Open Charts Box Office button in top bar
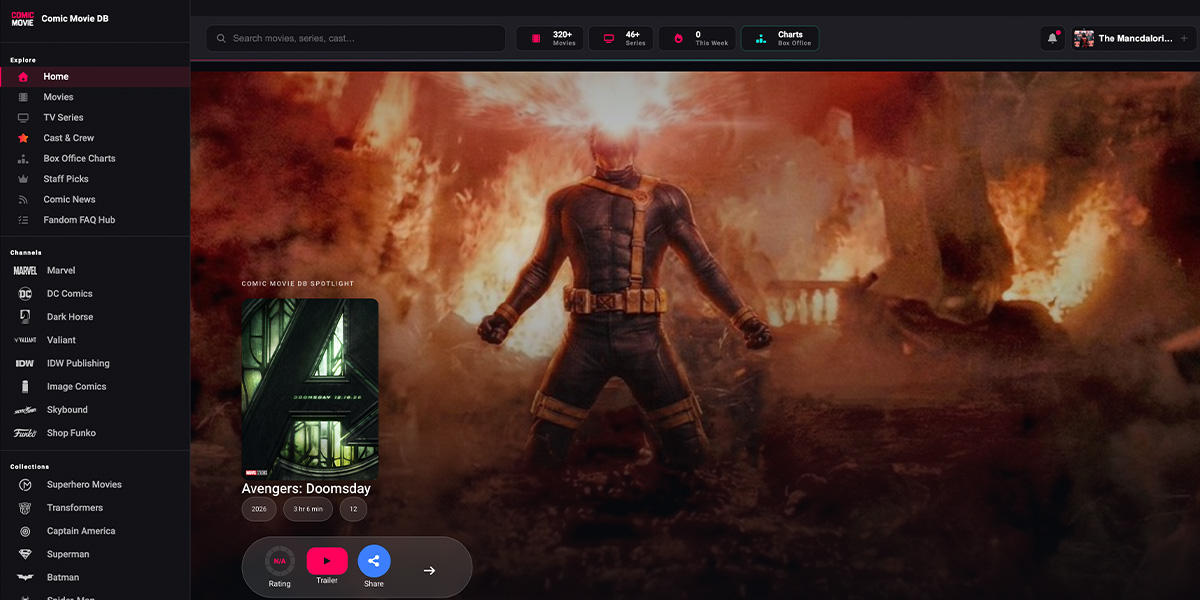The width and height of the screenshot is (1200, 600). point(780,38)
